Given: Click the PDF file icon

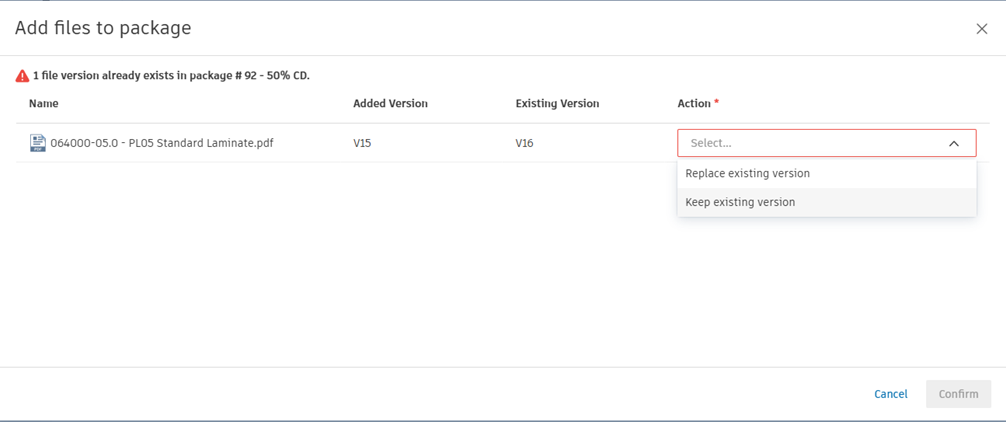Looking at the screenshot, I should [38, 143].
